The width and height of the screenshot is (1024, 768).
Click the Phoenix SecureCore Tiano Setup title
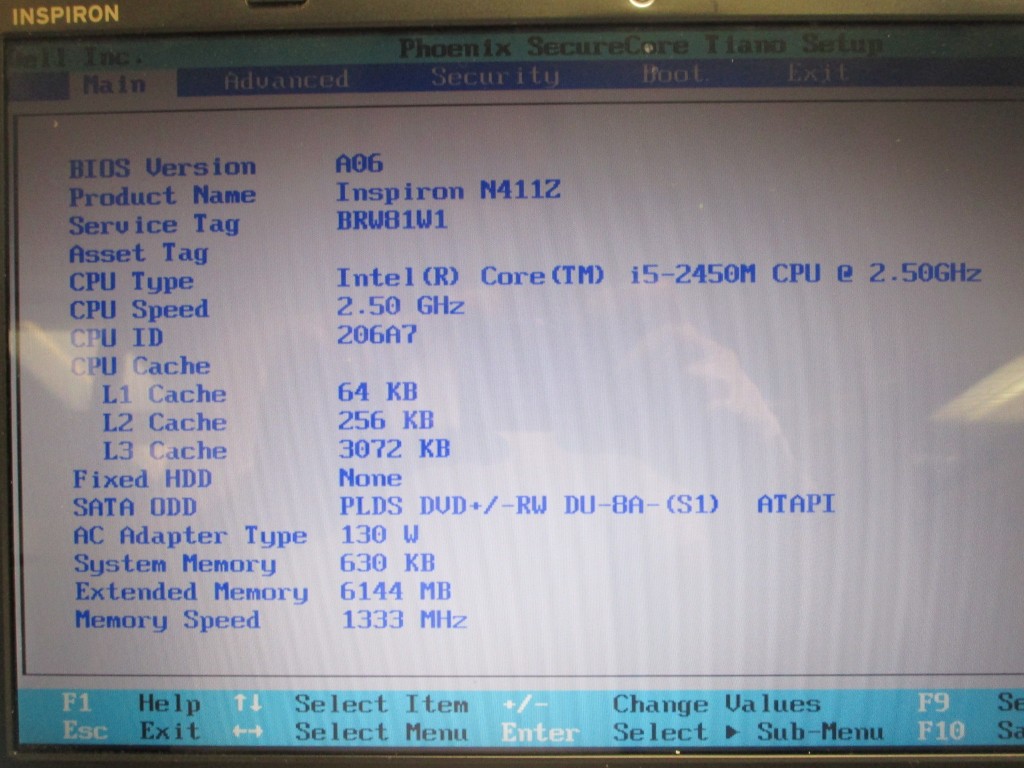(x=640, y=46)
